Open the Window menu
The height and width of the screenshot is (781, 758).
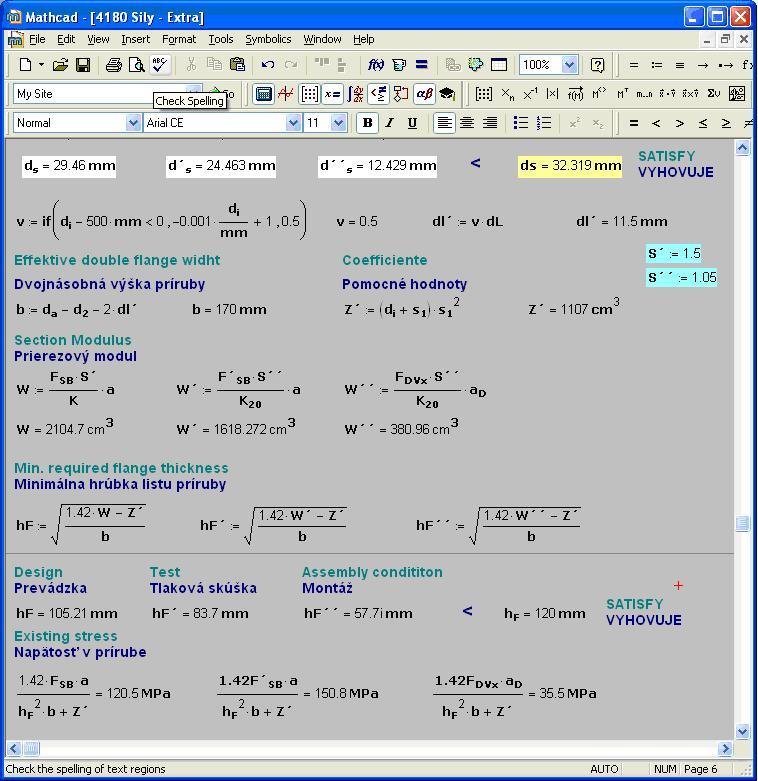[322, 39]
